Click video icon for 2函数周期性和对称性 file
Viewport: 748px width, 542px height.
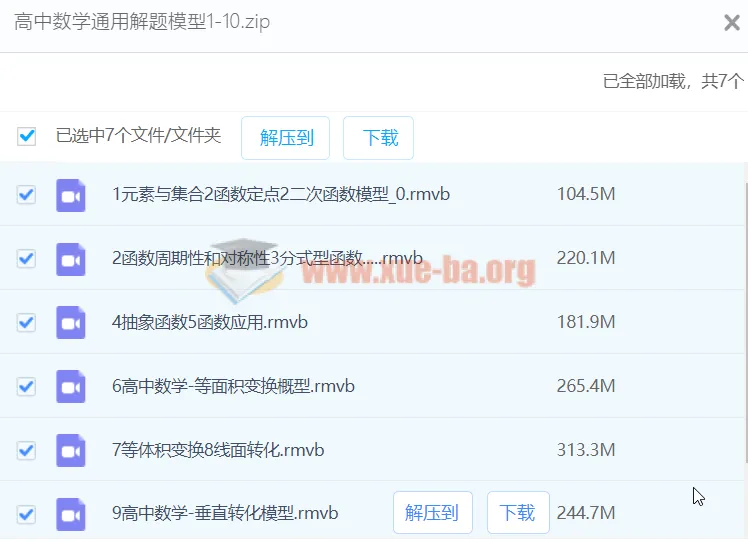(x=71, y=258)
